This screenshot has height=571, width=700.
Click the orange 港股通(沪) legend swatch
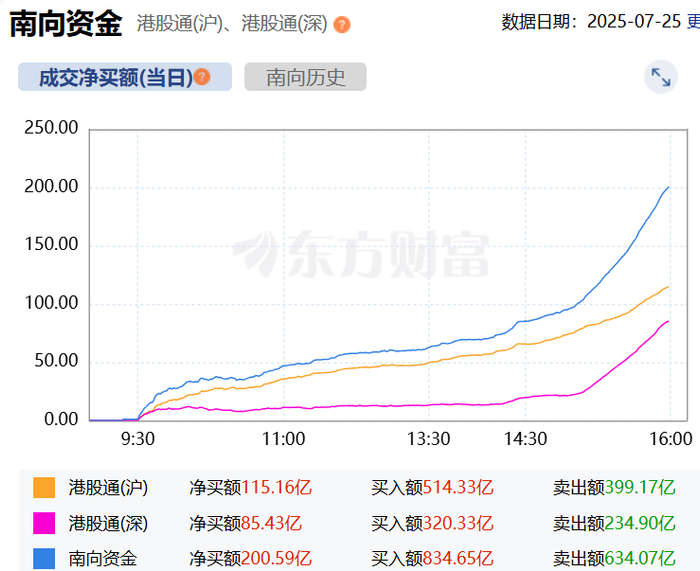pyautogui.click(x=44, y=488)
